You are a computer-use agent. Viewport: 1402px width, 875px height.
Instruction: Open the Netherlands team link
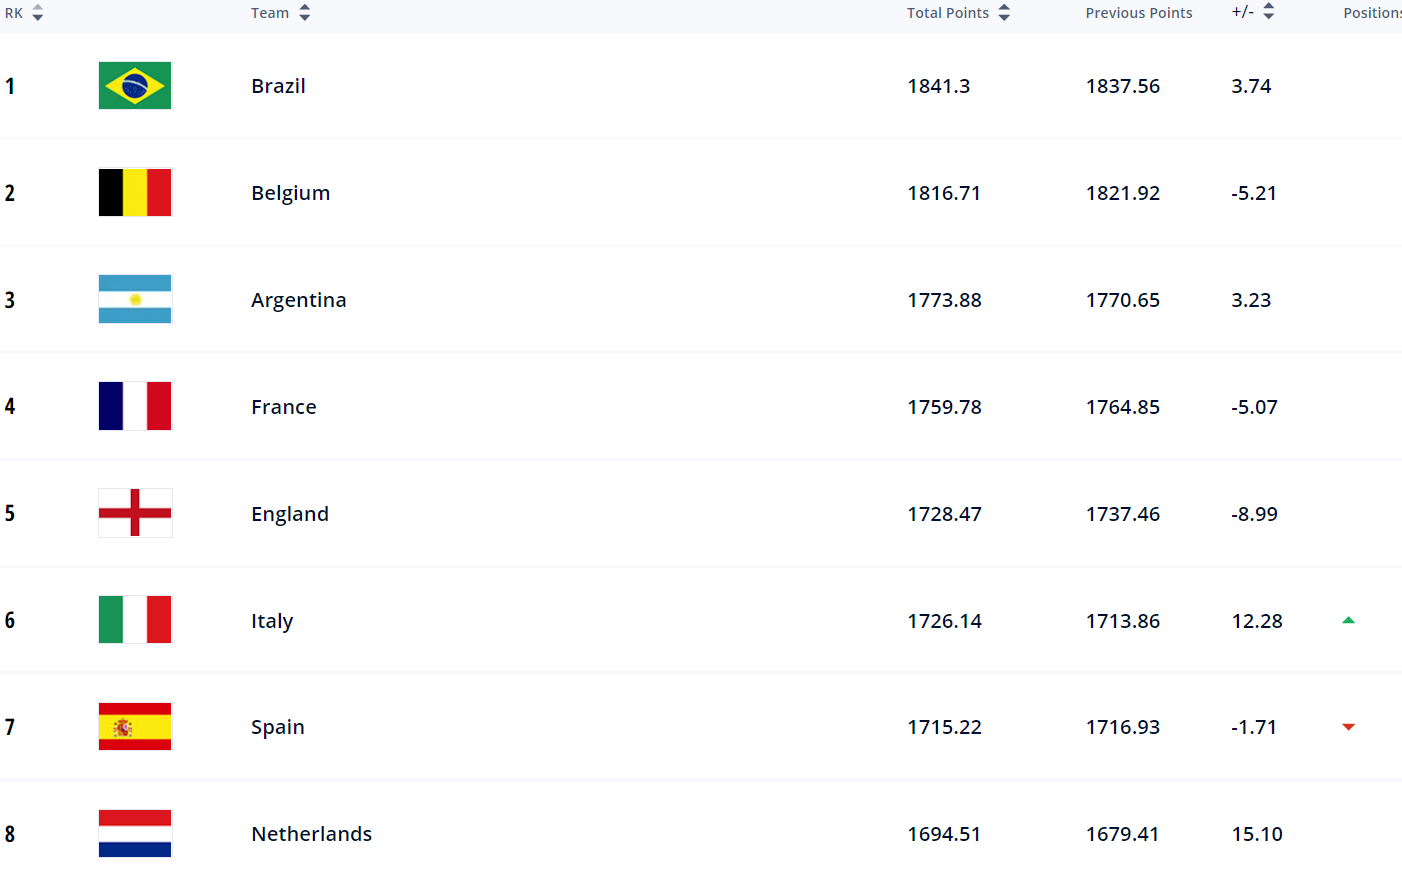311,834
